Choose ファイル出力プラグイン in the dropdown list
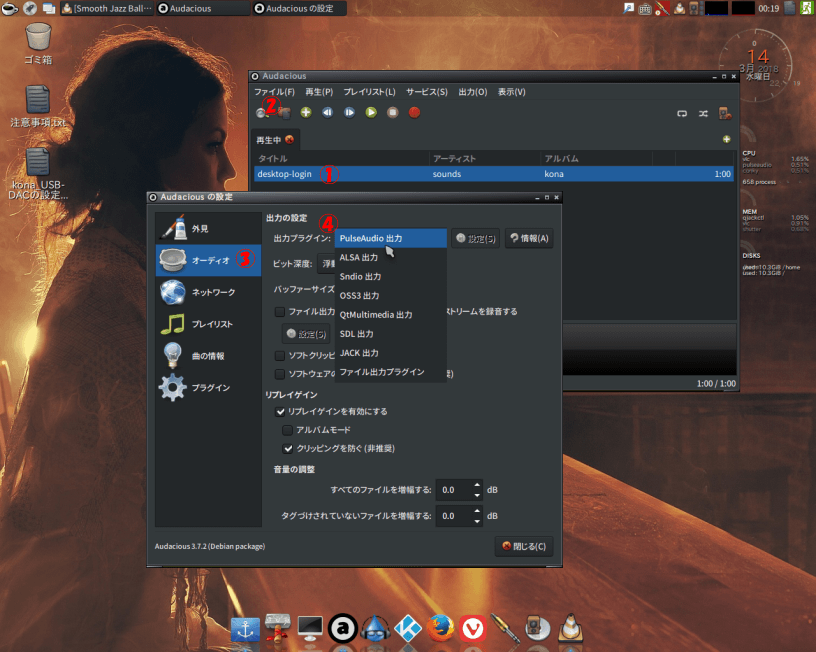Image resolution: width=816 pixels, height=652 pixels. 391,372
